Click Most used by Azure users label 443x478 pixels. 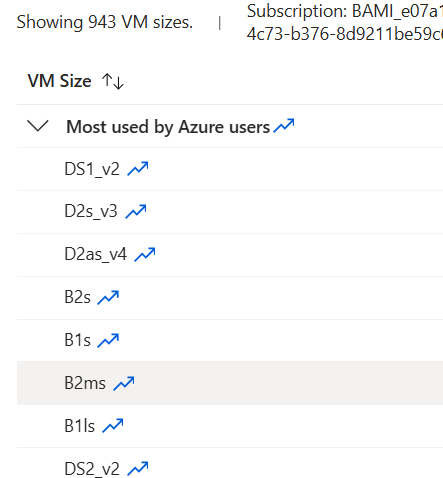pos(168,127)
